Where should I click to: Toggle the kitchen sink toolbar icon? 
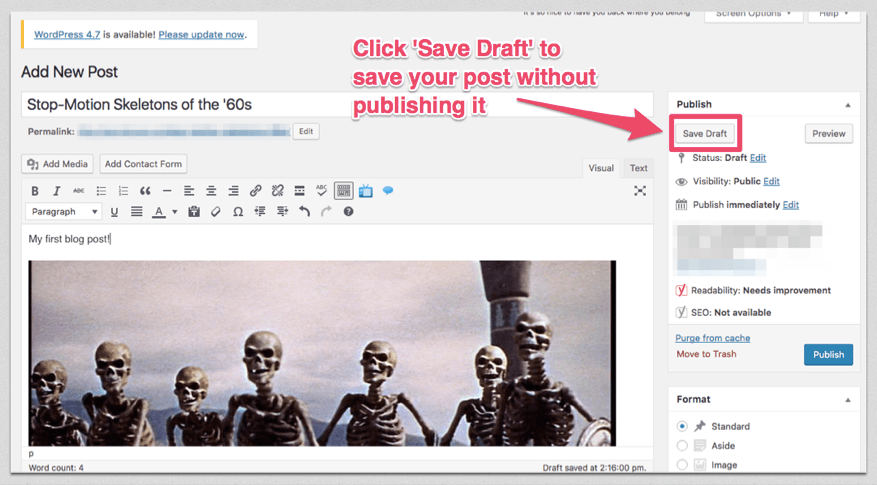[x=343, y=191]
